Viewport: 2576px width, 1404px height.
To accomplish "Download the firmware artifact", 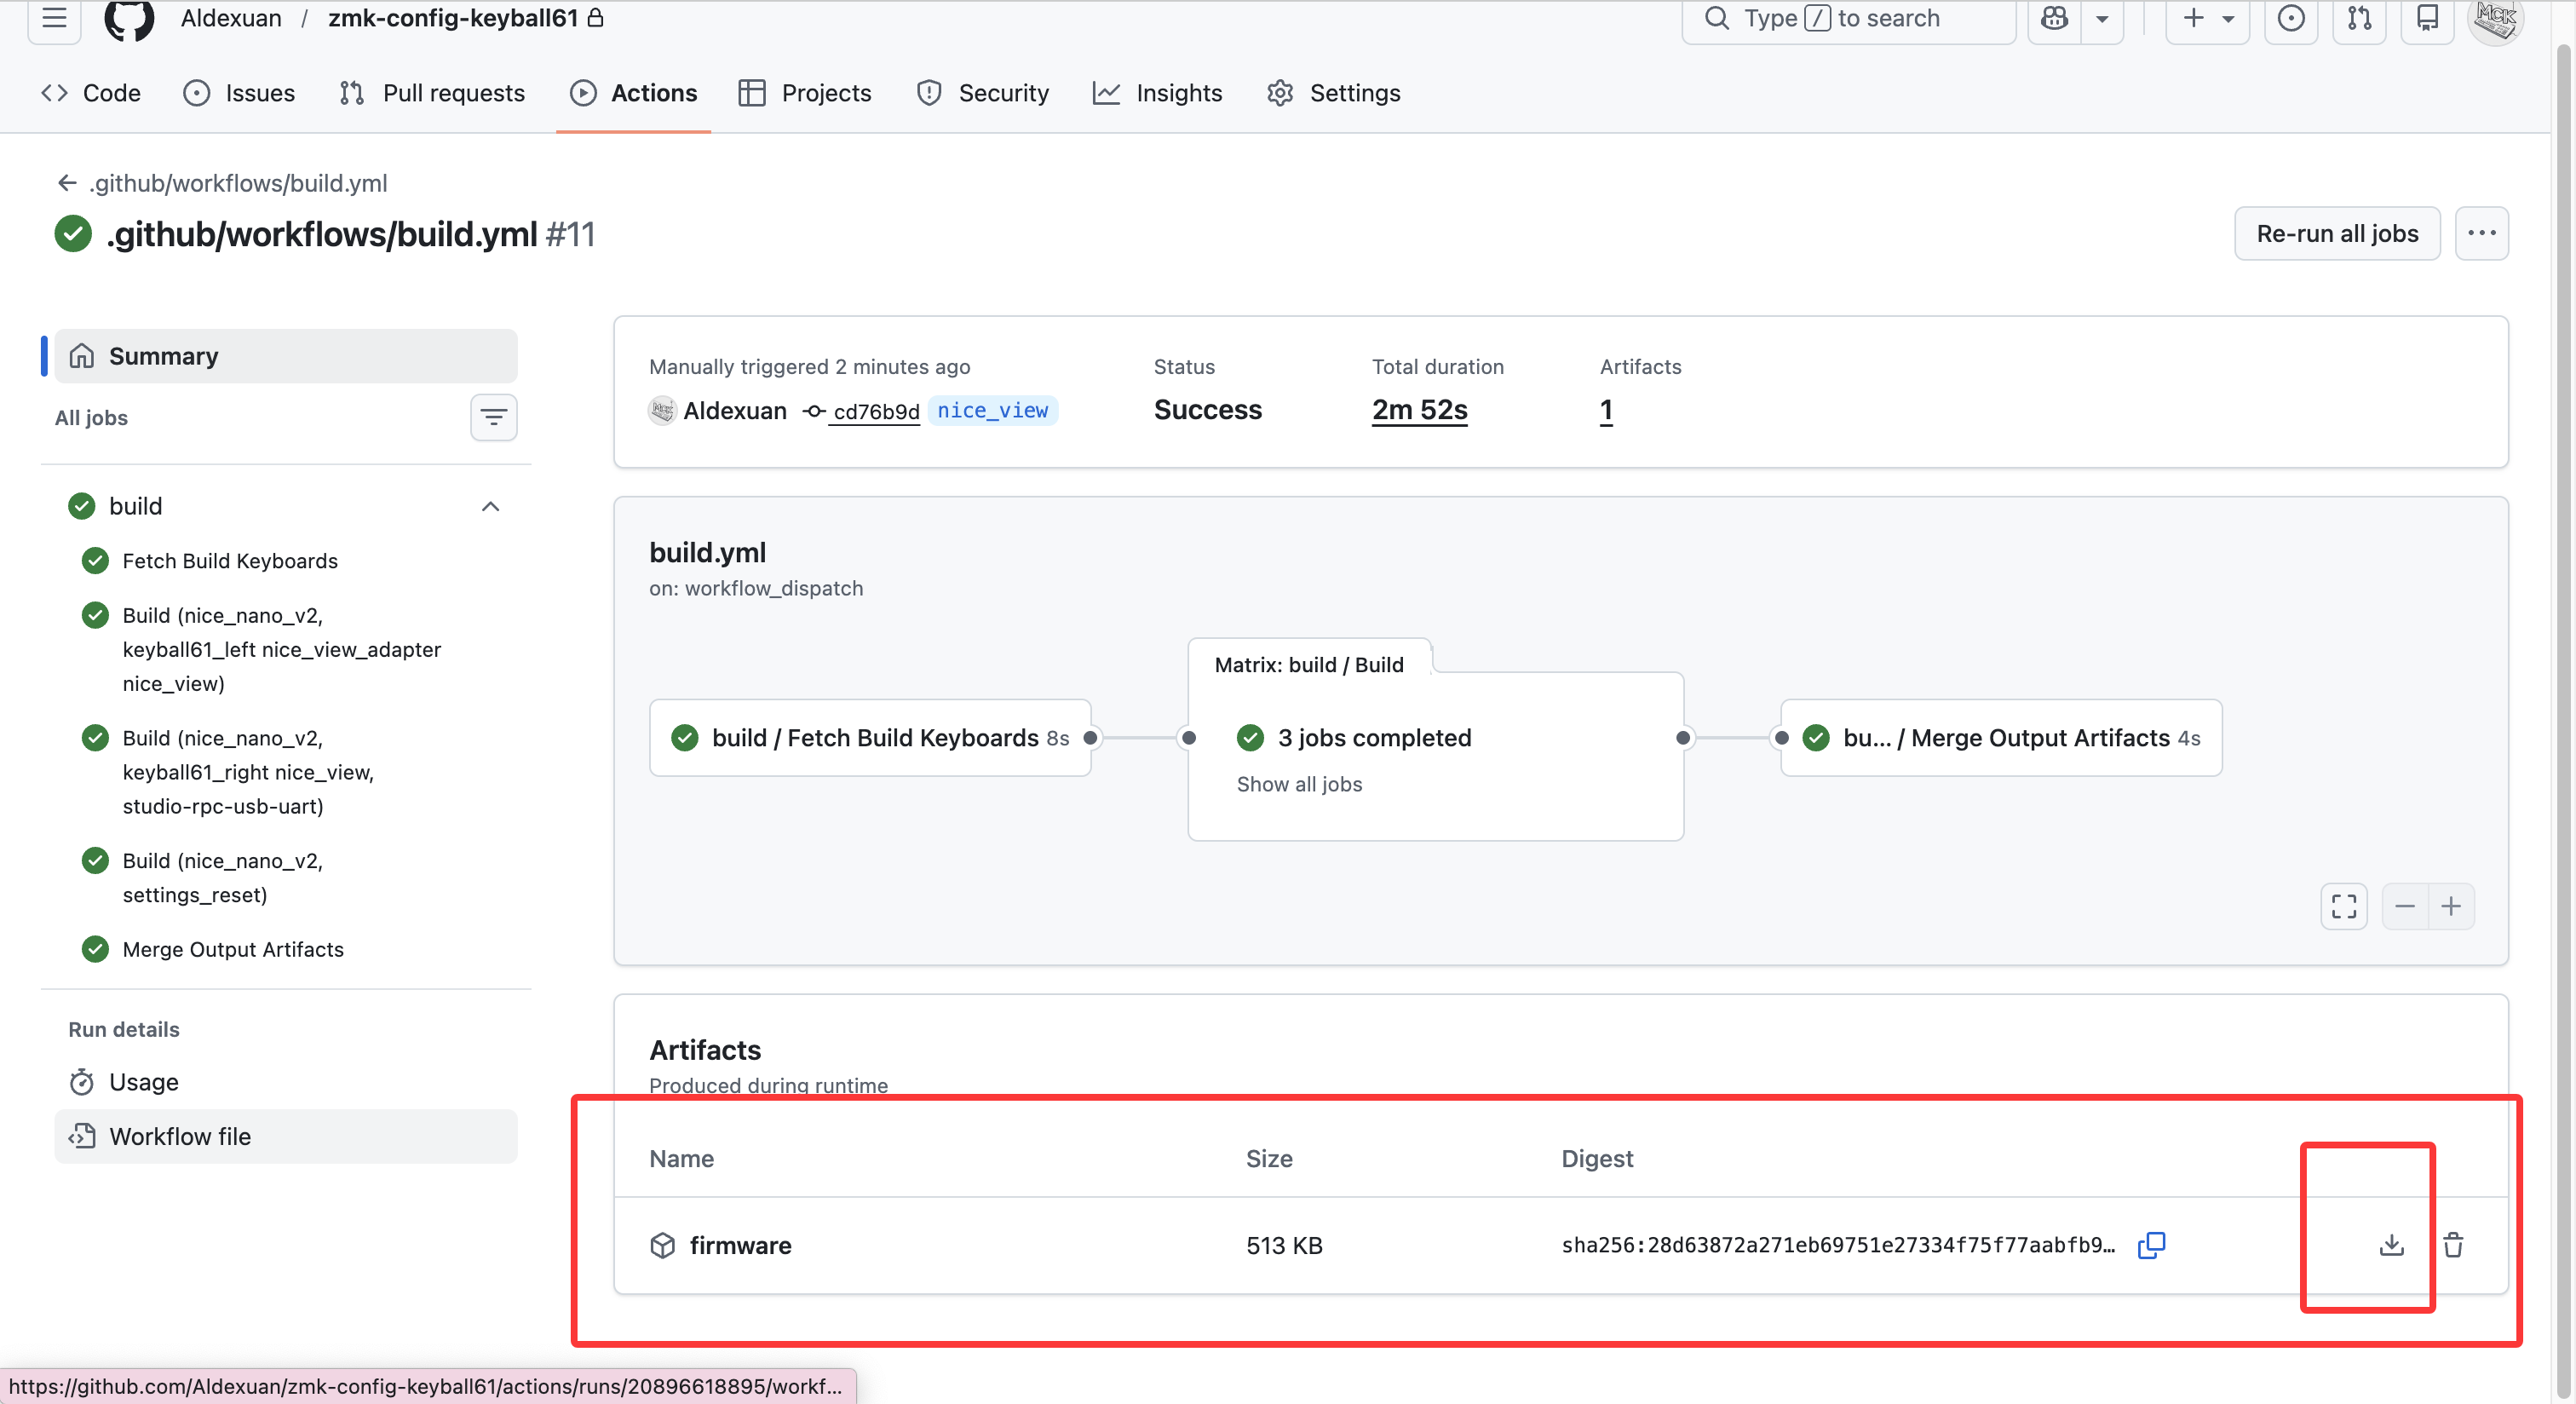I will coord(2391,1245).
